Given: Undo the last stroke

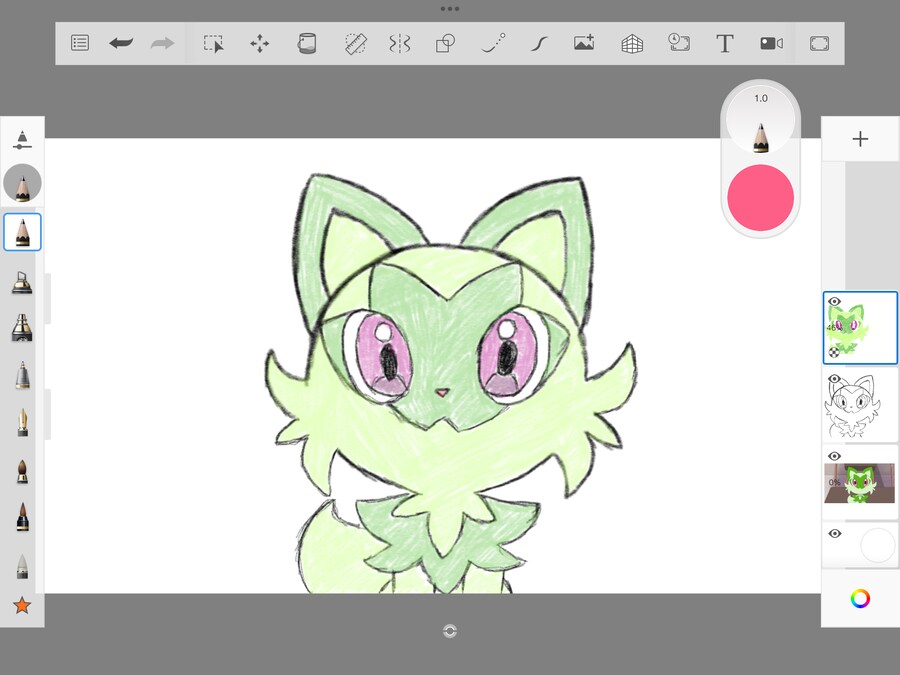Looking at the screenshot, I should point(121,43).
